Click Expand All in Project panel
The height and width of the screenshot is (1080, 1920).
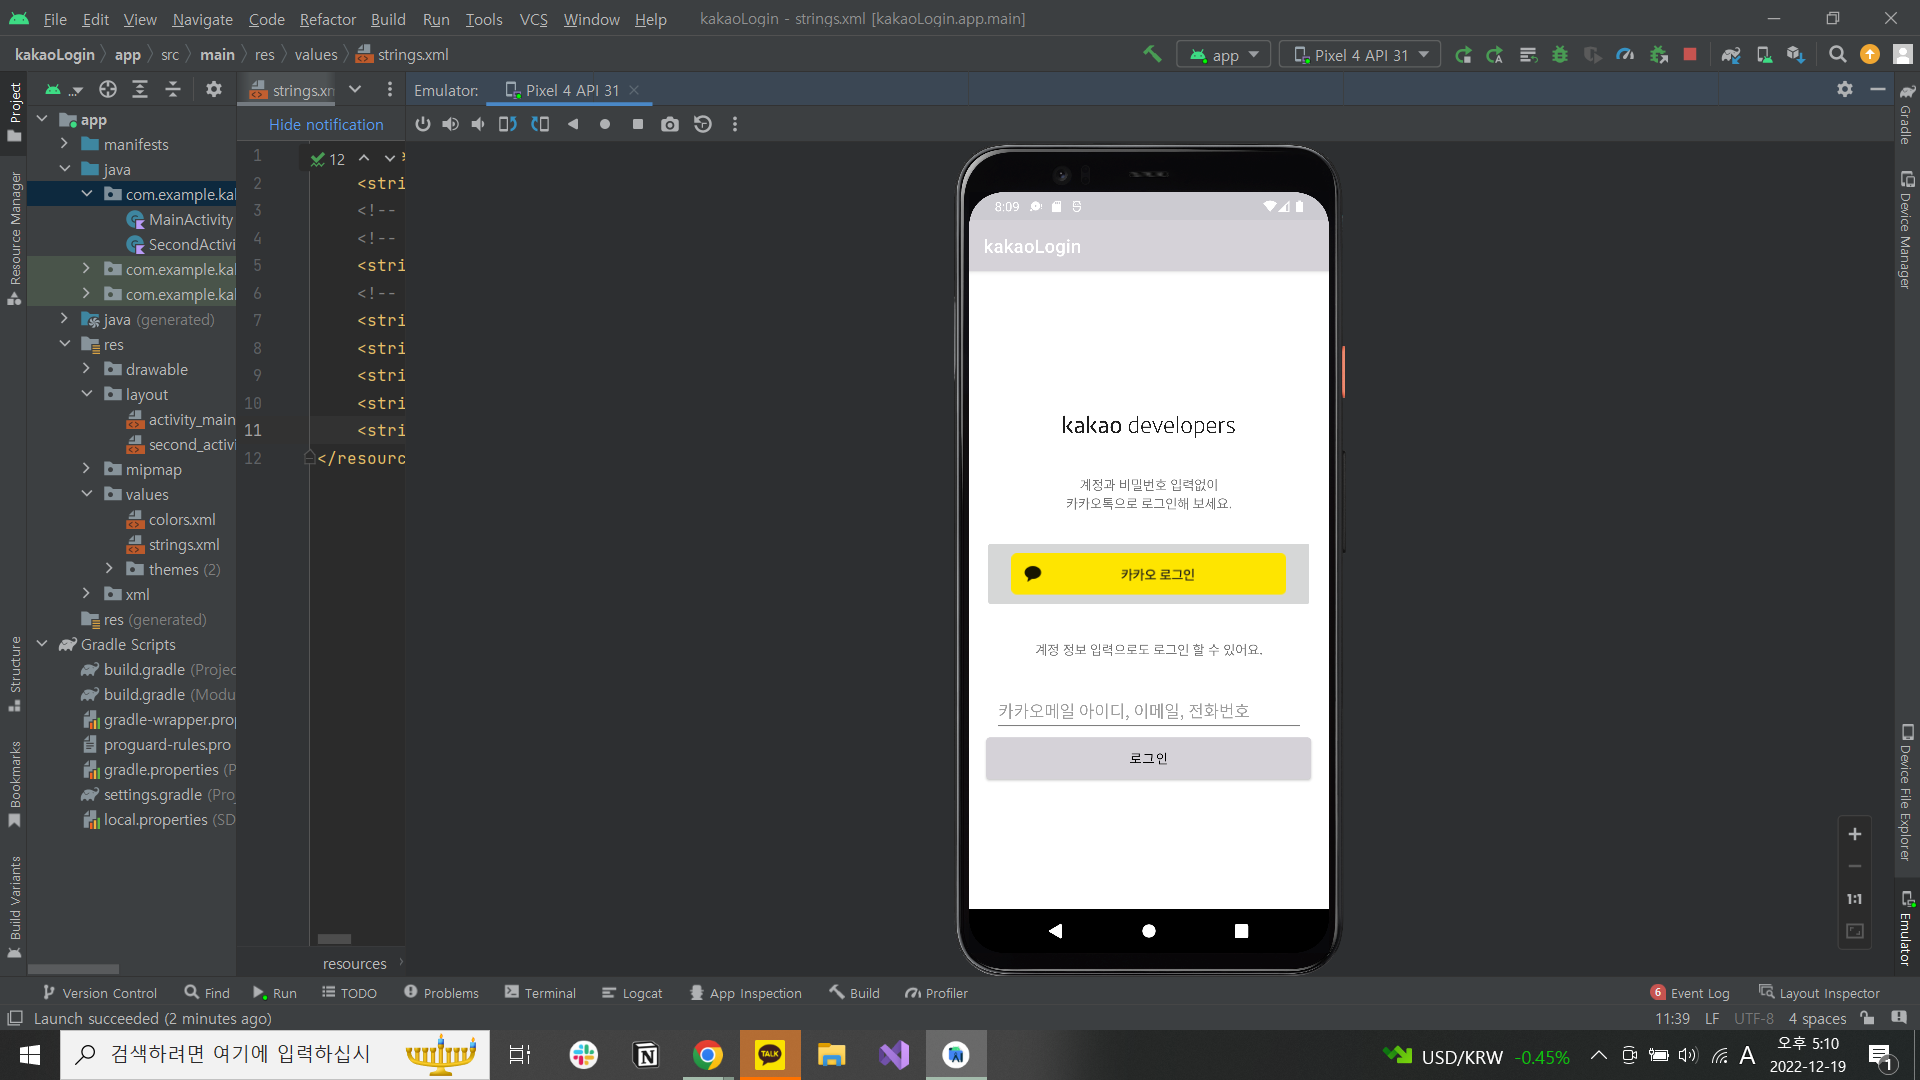click(140, 90)
